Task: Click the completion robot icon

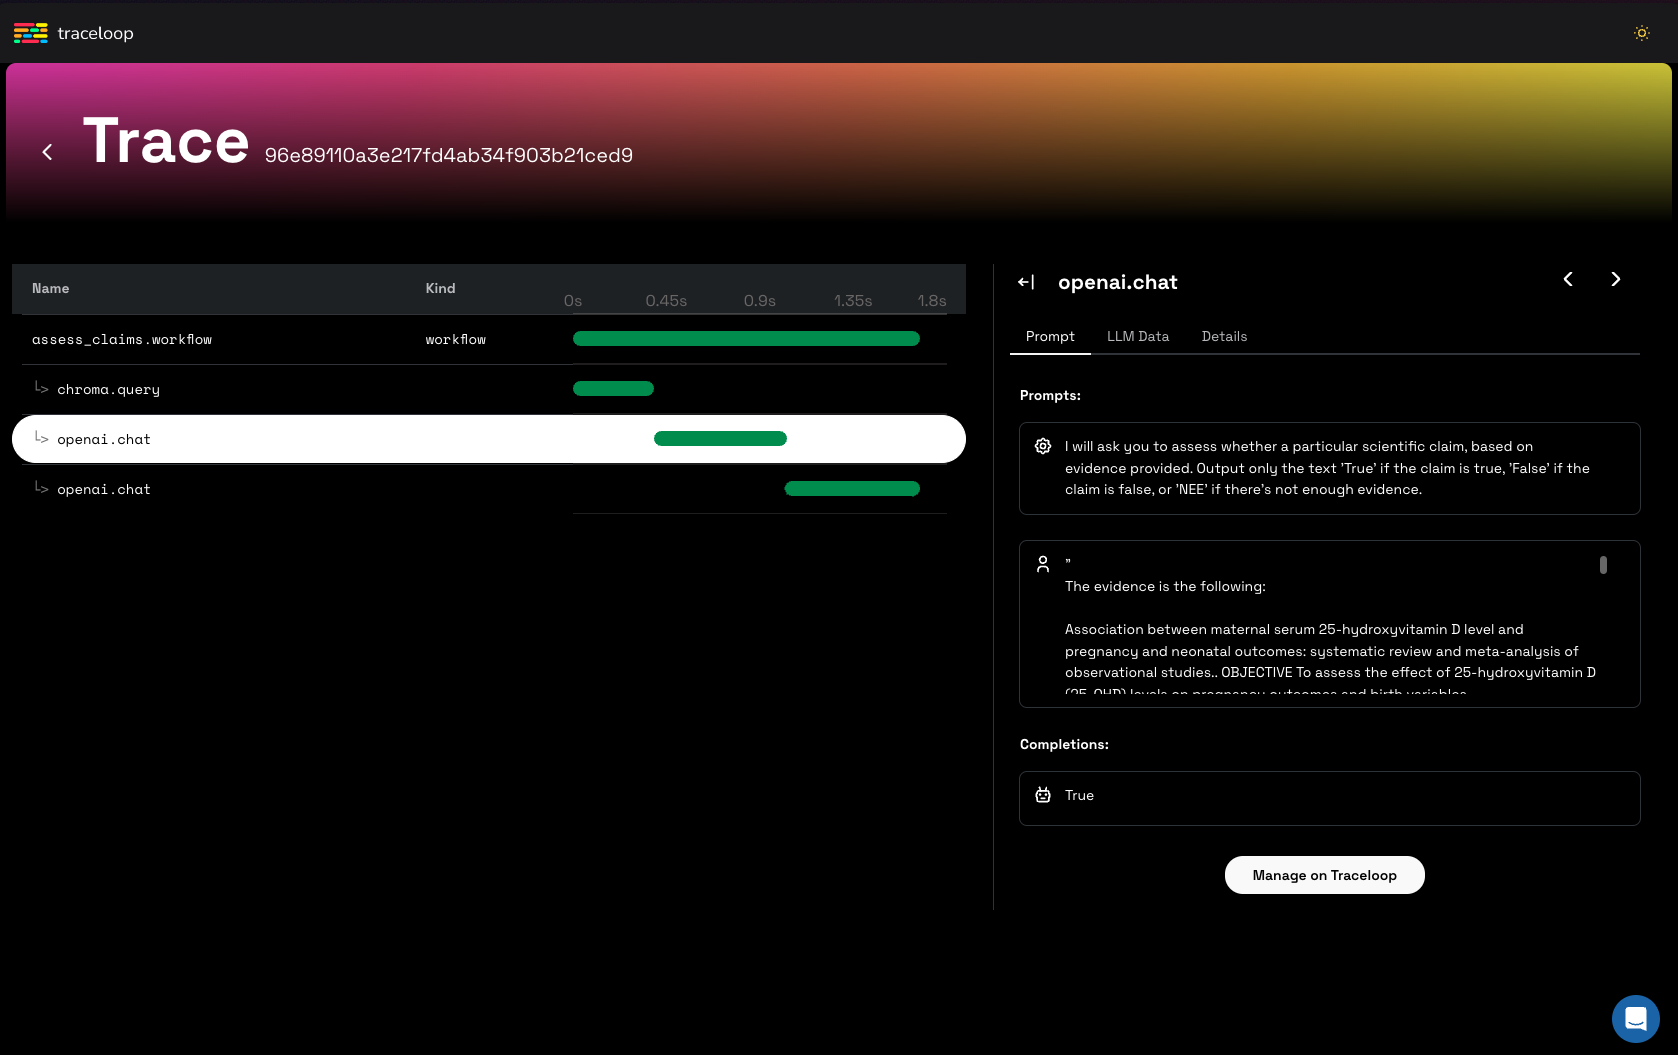Action: click(x=1043, y=795)
